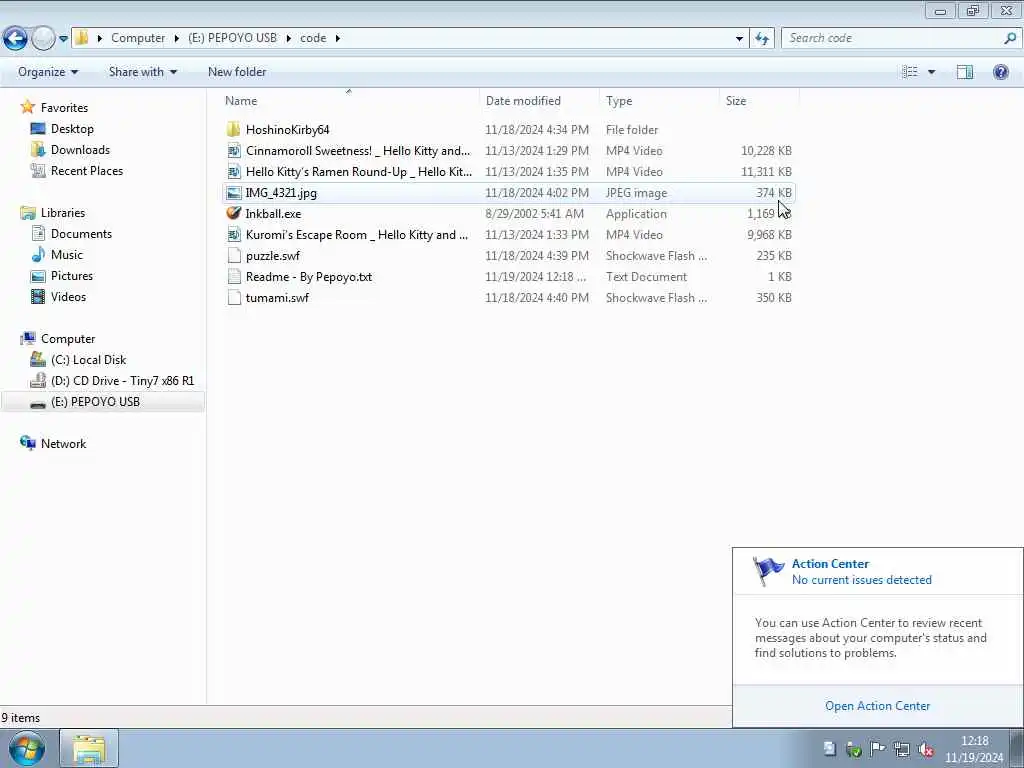Open the Music library
1024x768 pixels.
(x=66, y=255)
